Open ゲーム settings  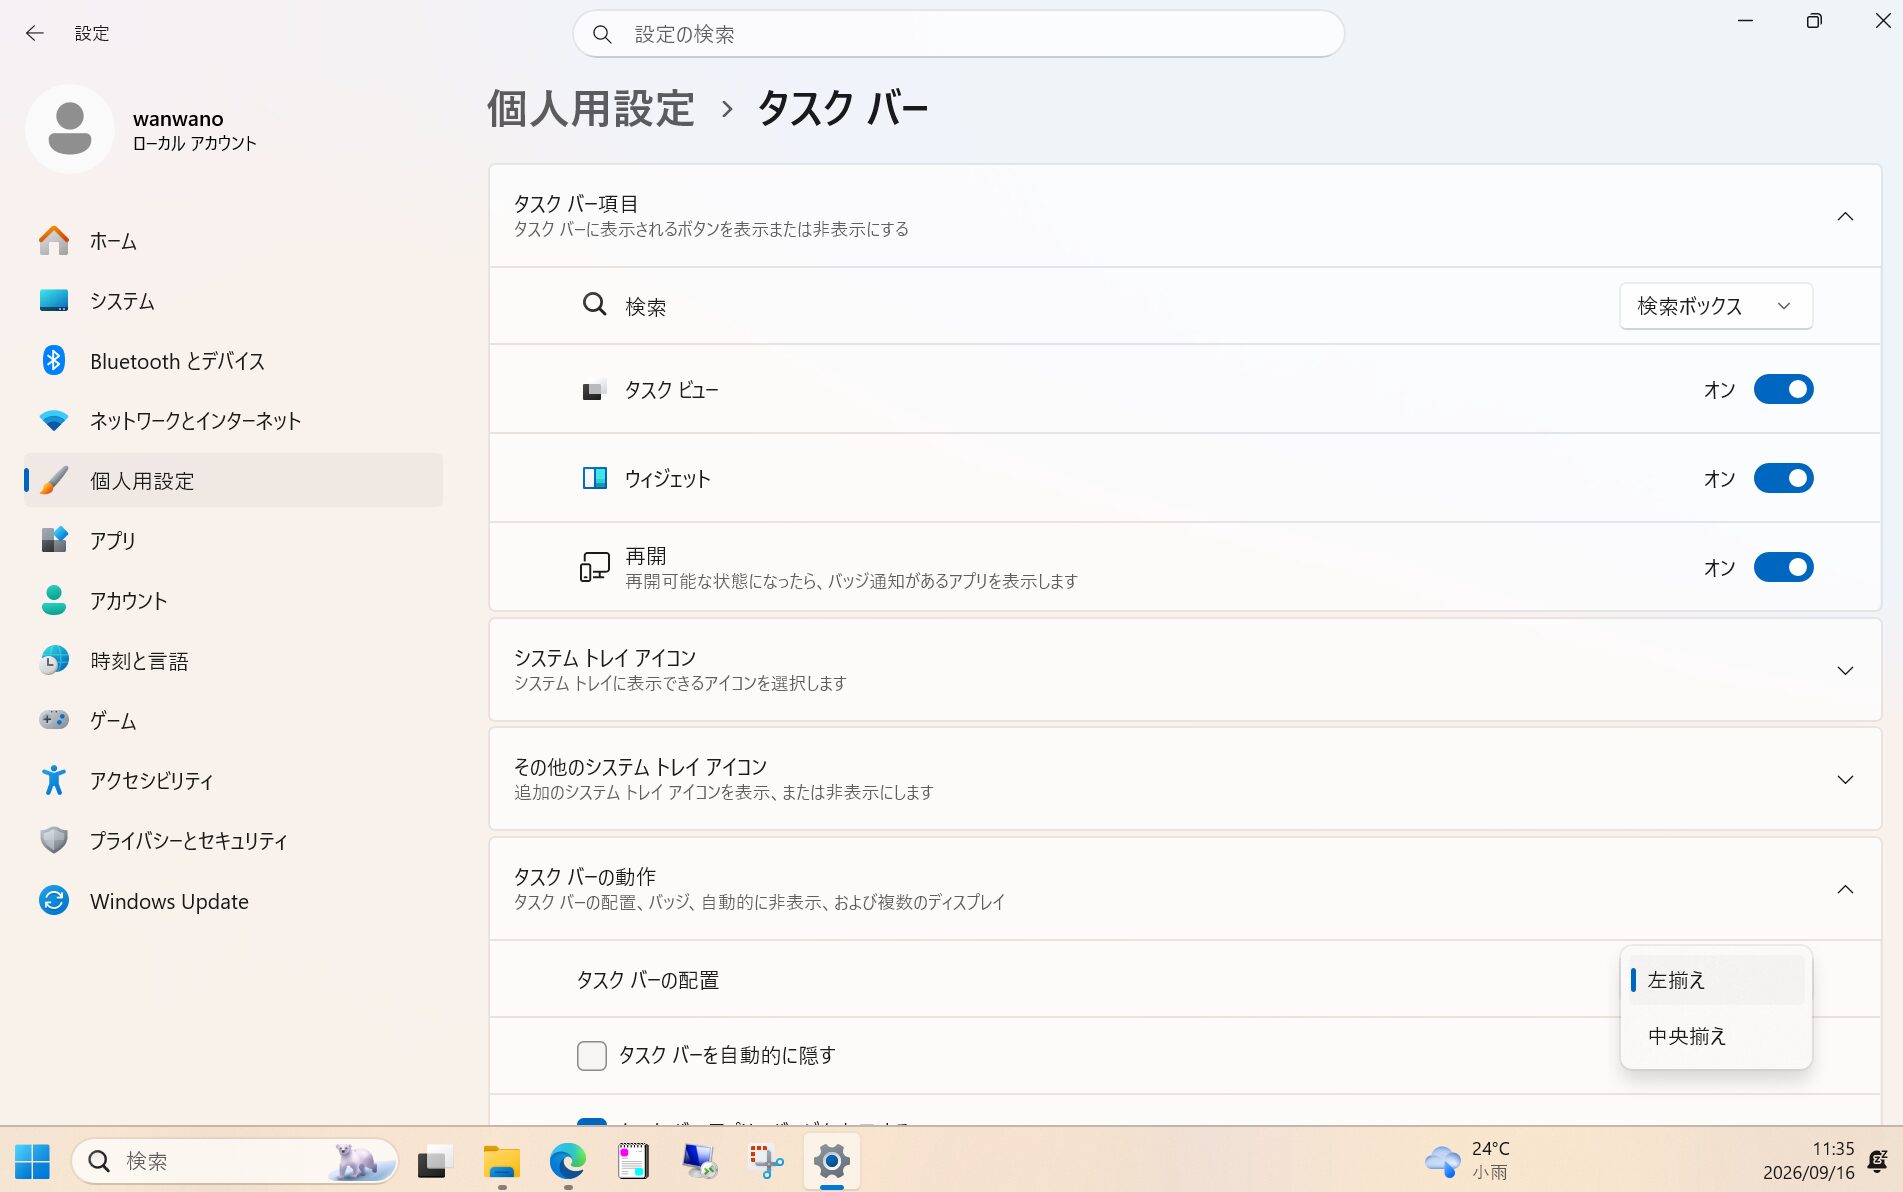click(233, 721)
